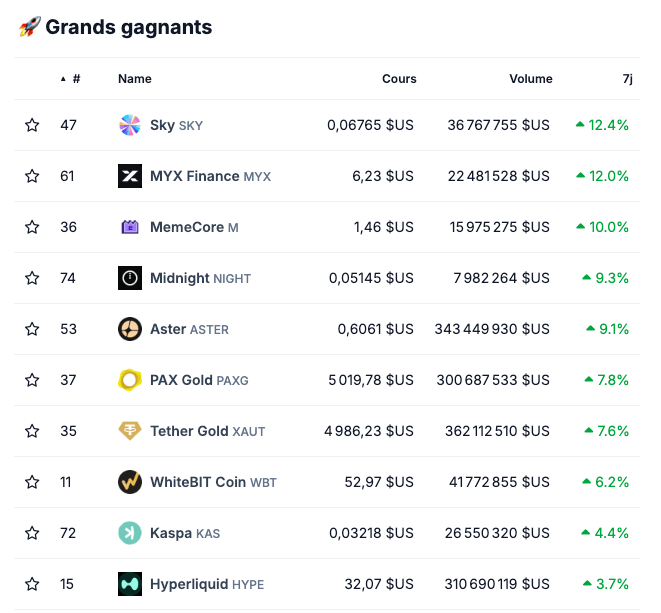This screenshot has width=661, height=613.
Task: Sort by the Cours column header
Action: (x=399, y=79)
